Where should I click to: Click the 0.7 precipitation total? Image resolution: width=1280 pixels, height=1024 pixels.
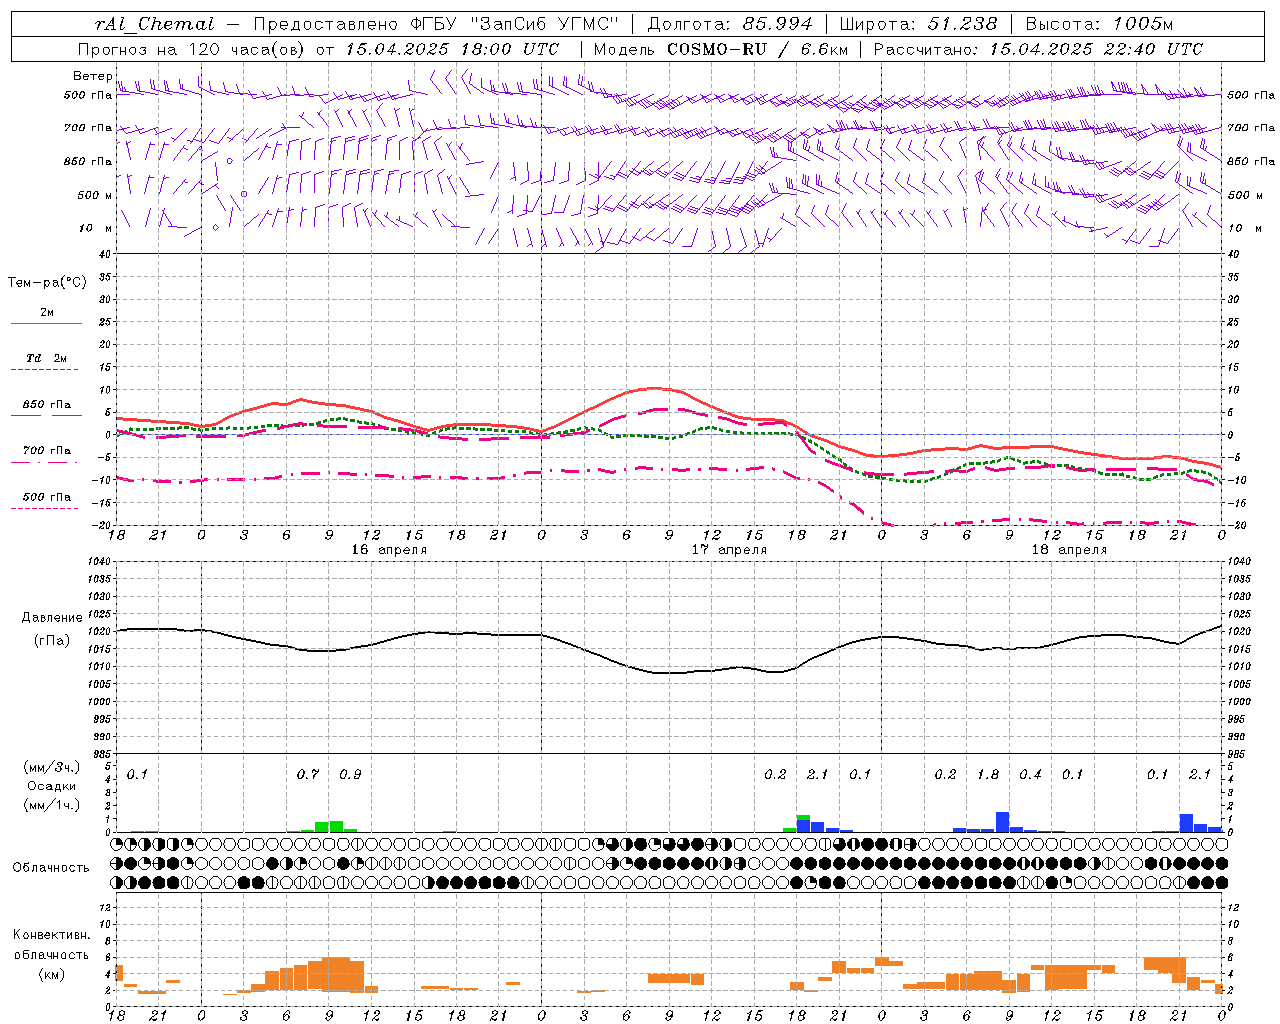coord(308,775)
